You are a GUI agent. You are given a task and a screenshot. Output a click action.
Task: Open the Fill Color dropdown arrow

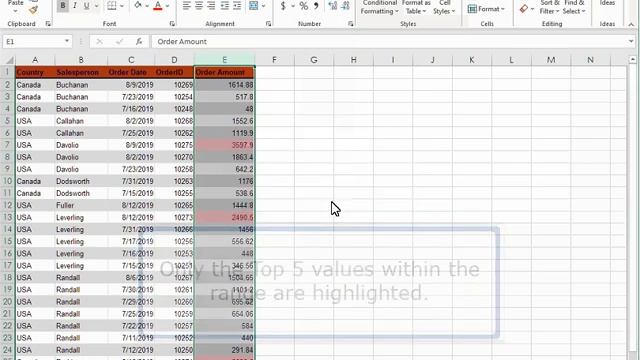pyautogui.click(x=147, y=6)
